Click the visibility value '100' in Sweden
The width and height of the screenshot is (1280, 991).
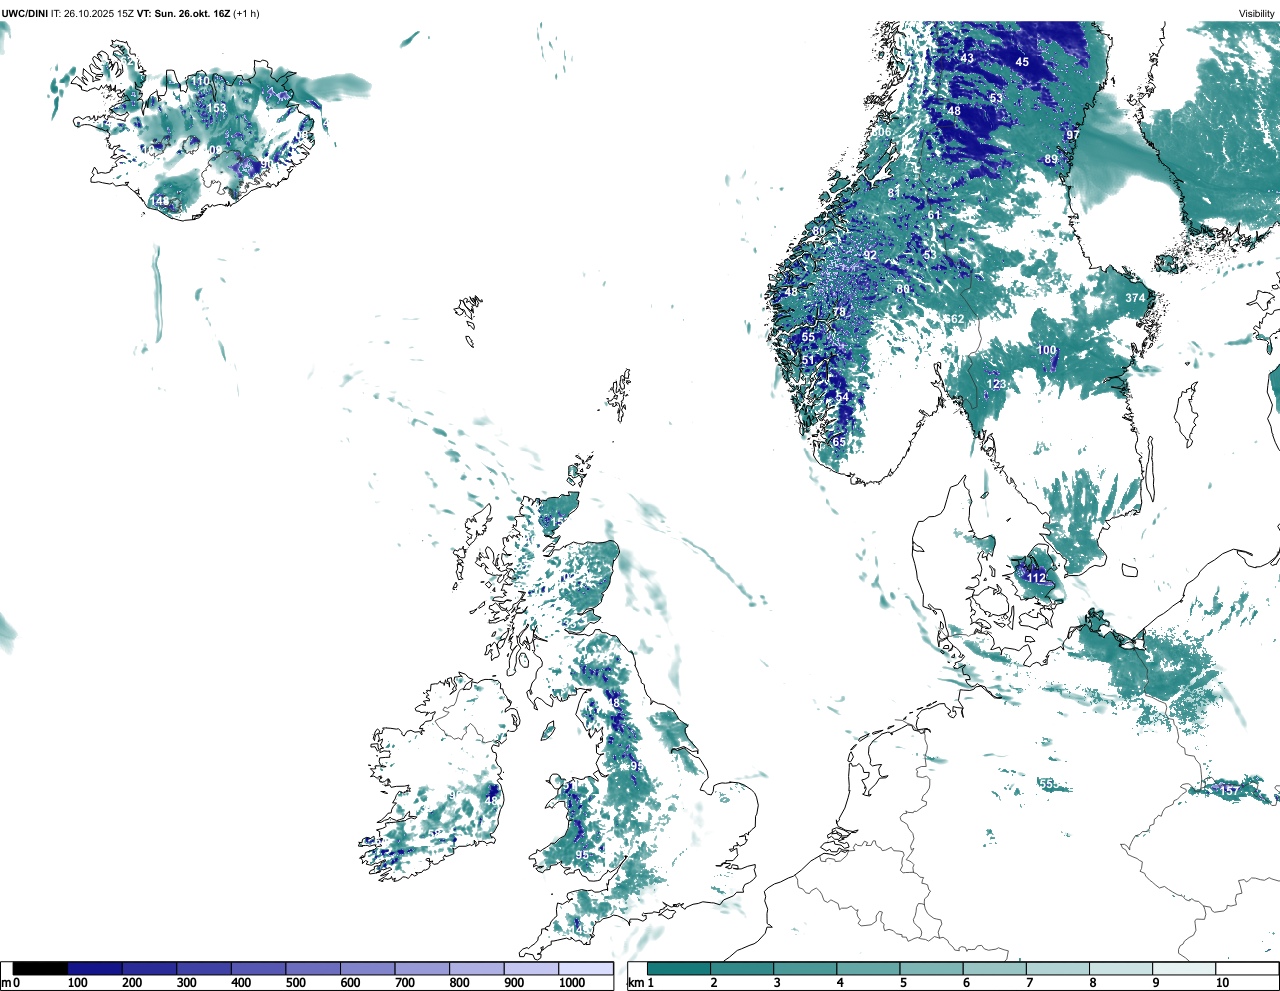tap(1046, 350)
